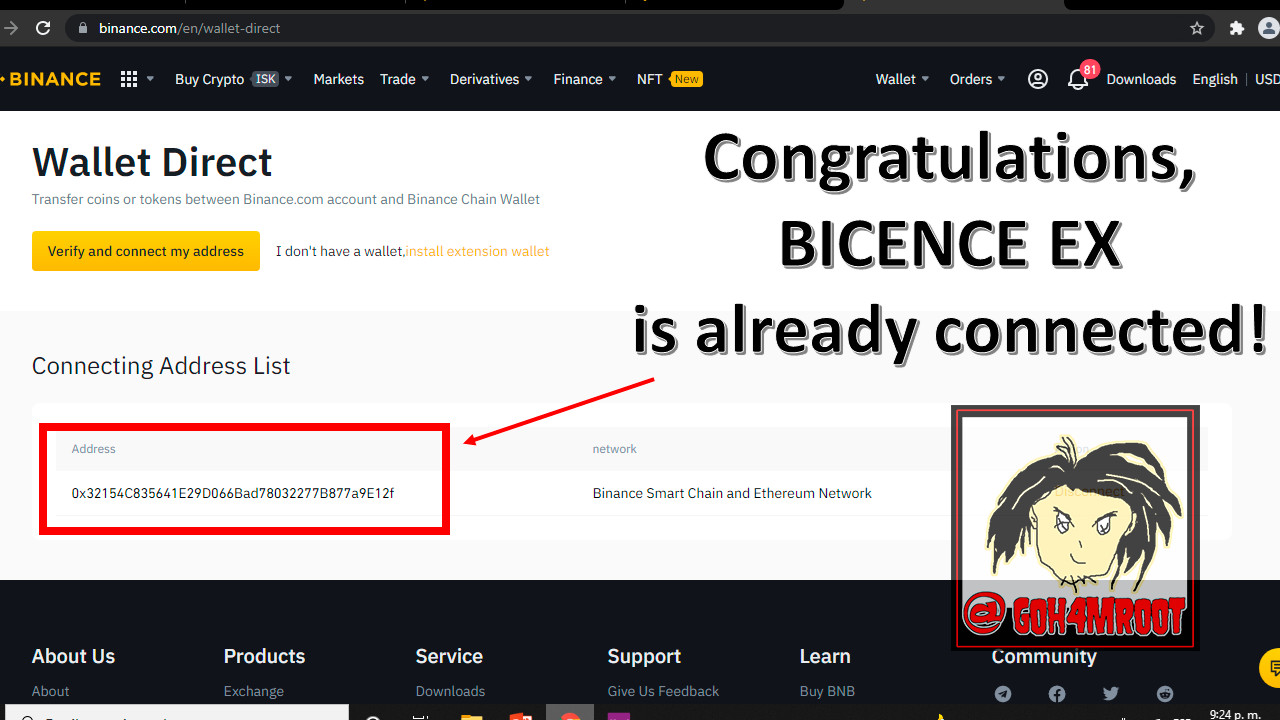This screenshot has height=720, width=1280.
Task: Expand the apps grid dropdown arrow
Action: (x=151, y=79)
